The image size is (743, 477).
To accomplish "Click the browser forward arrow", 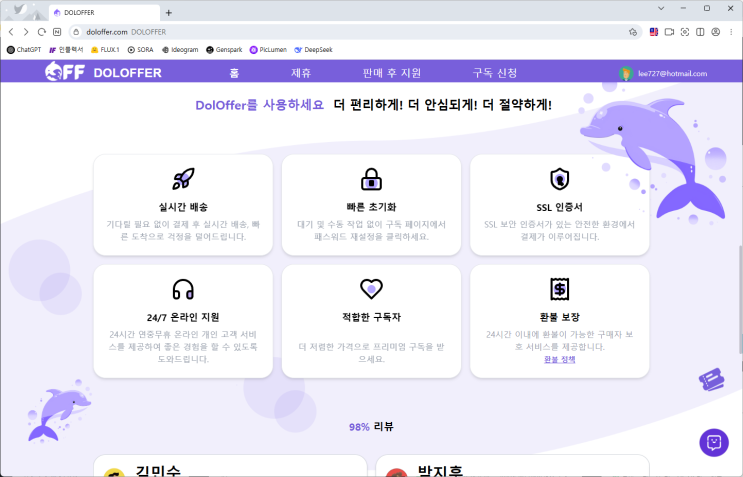I will [x=26, y=32].
